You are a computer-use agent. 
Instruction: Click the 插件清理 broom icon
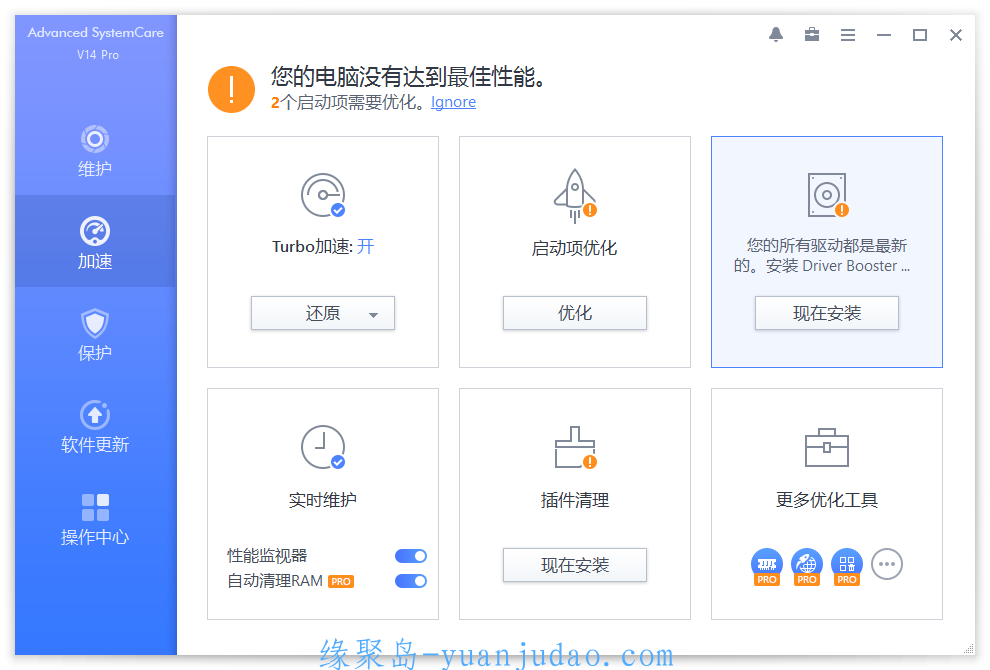pyautogui.click(x=575, y=448)
